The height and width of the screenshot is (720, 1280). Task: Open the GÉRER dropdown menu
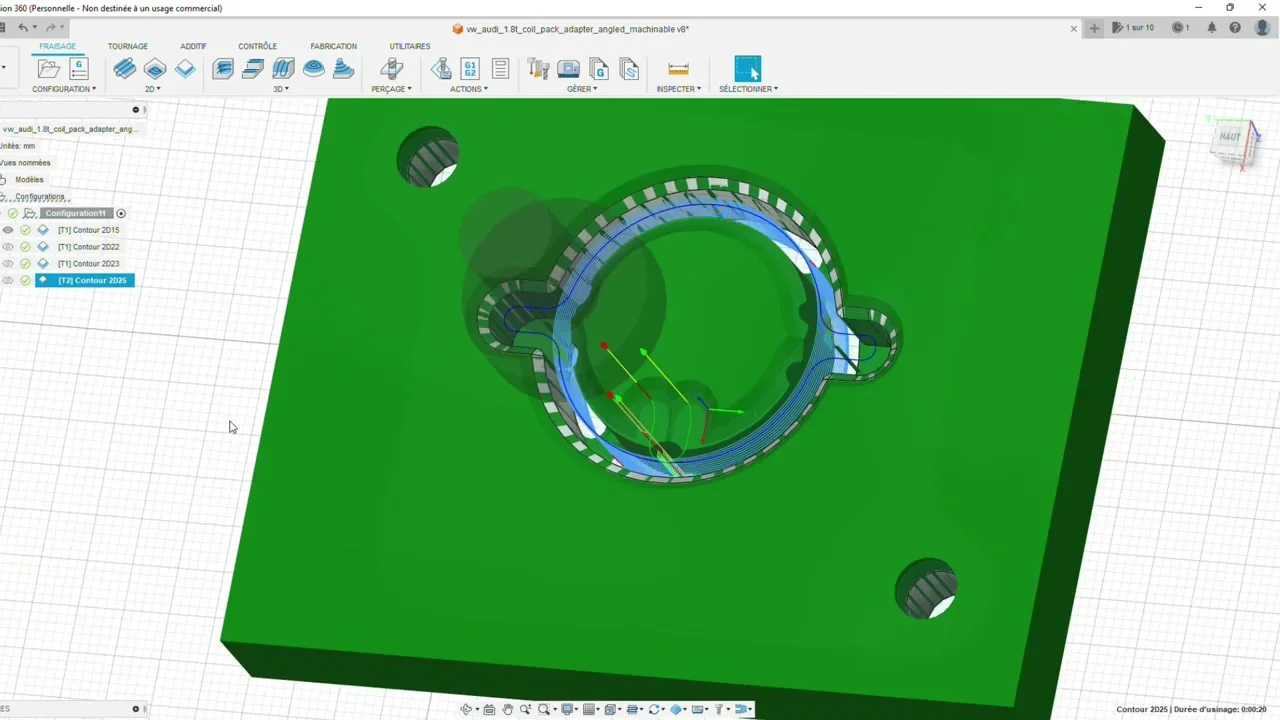tap(582, 89)
